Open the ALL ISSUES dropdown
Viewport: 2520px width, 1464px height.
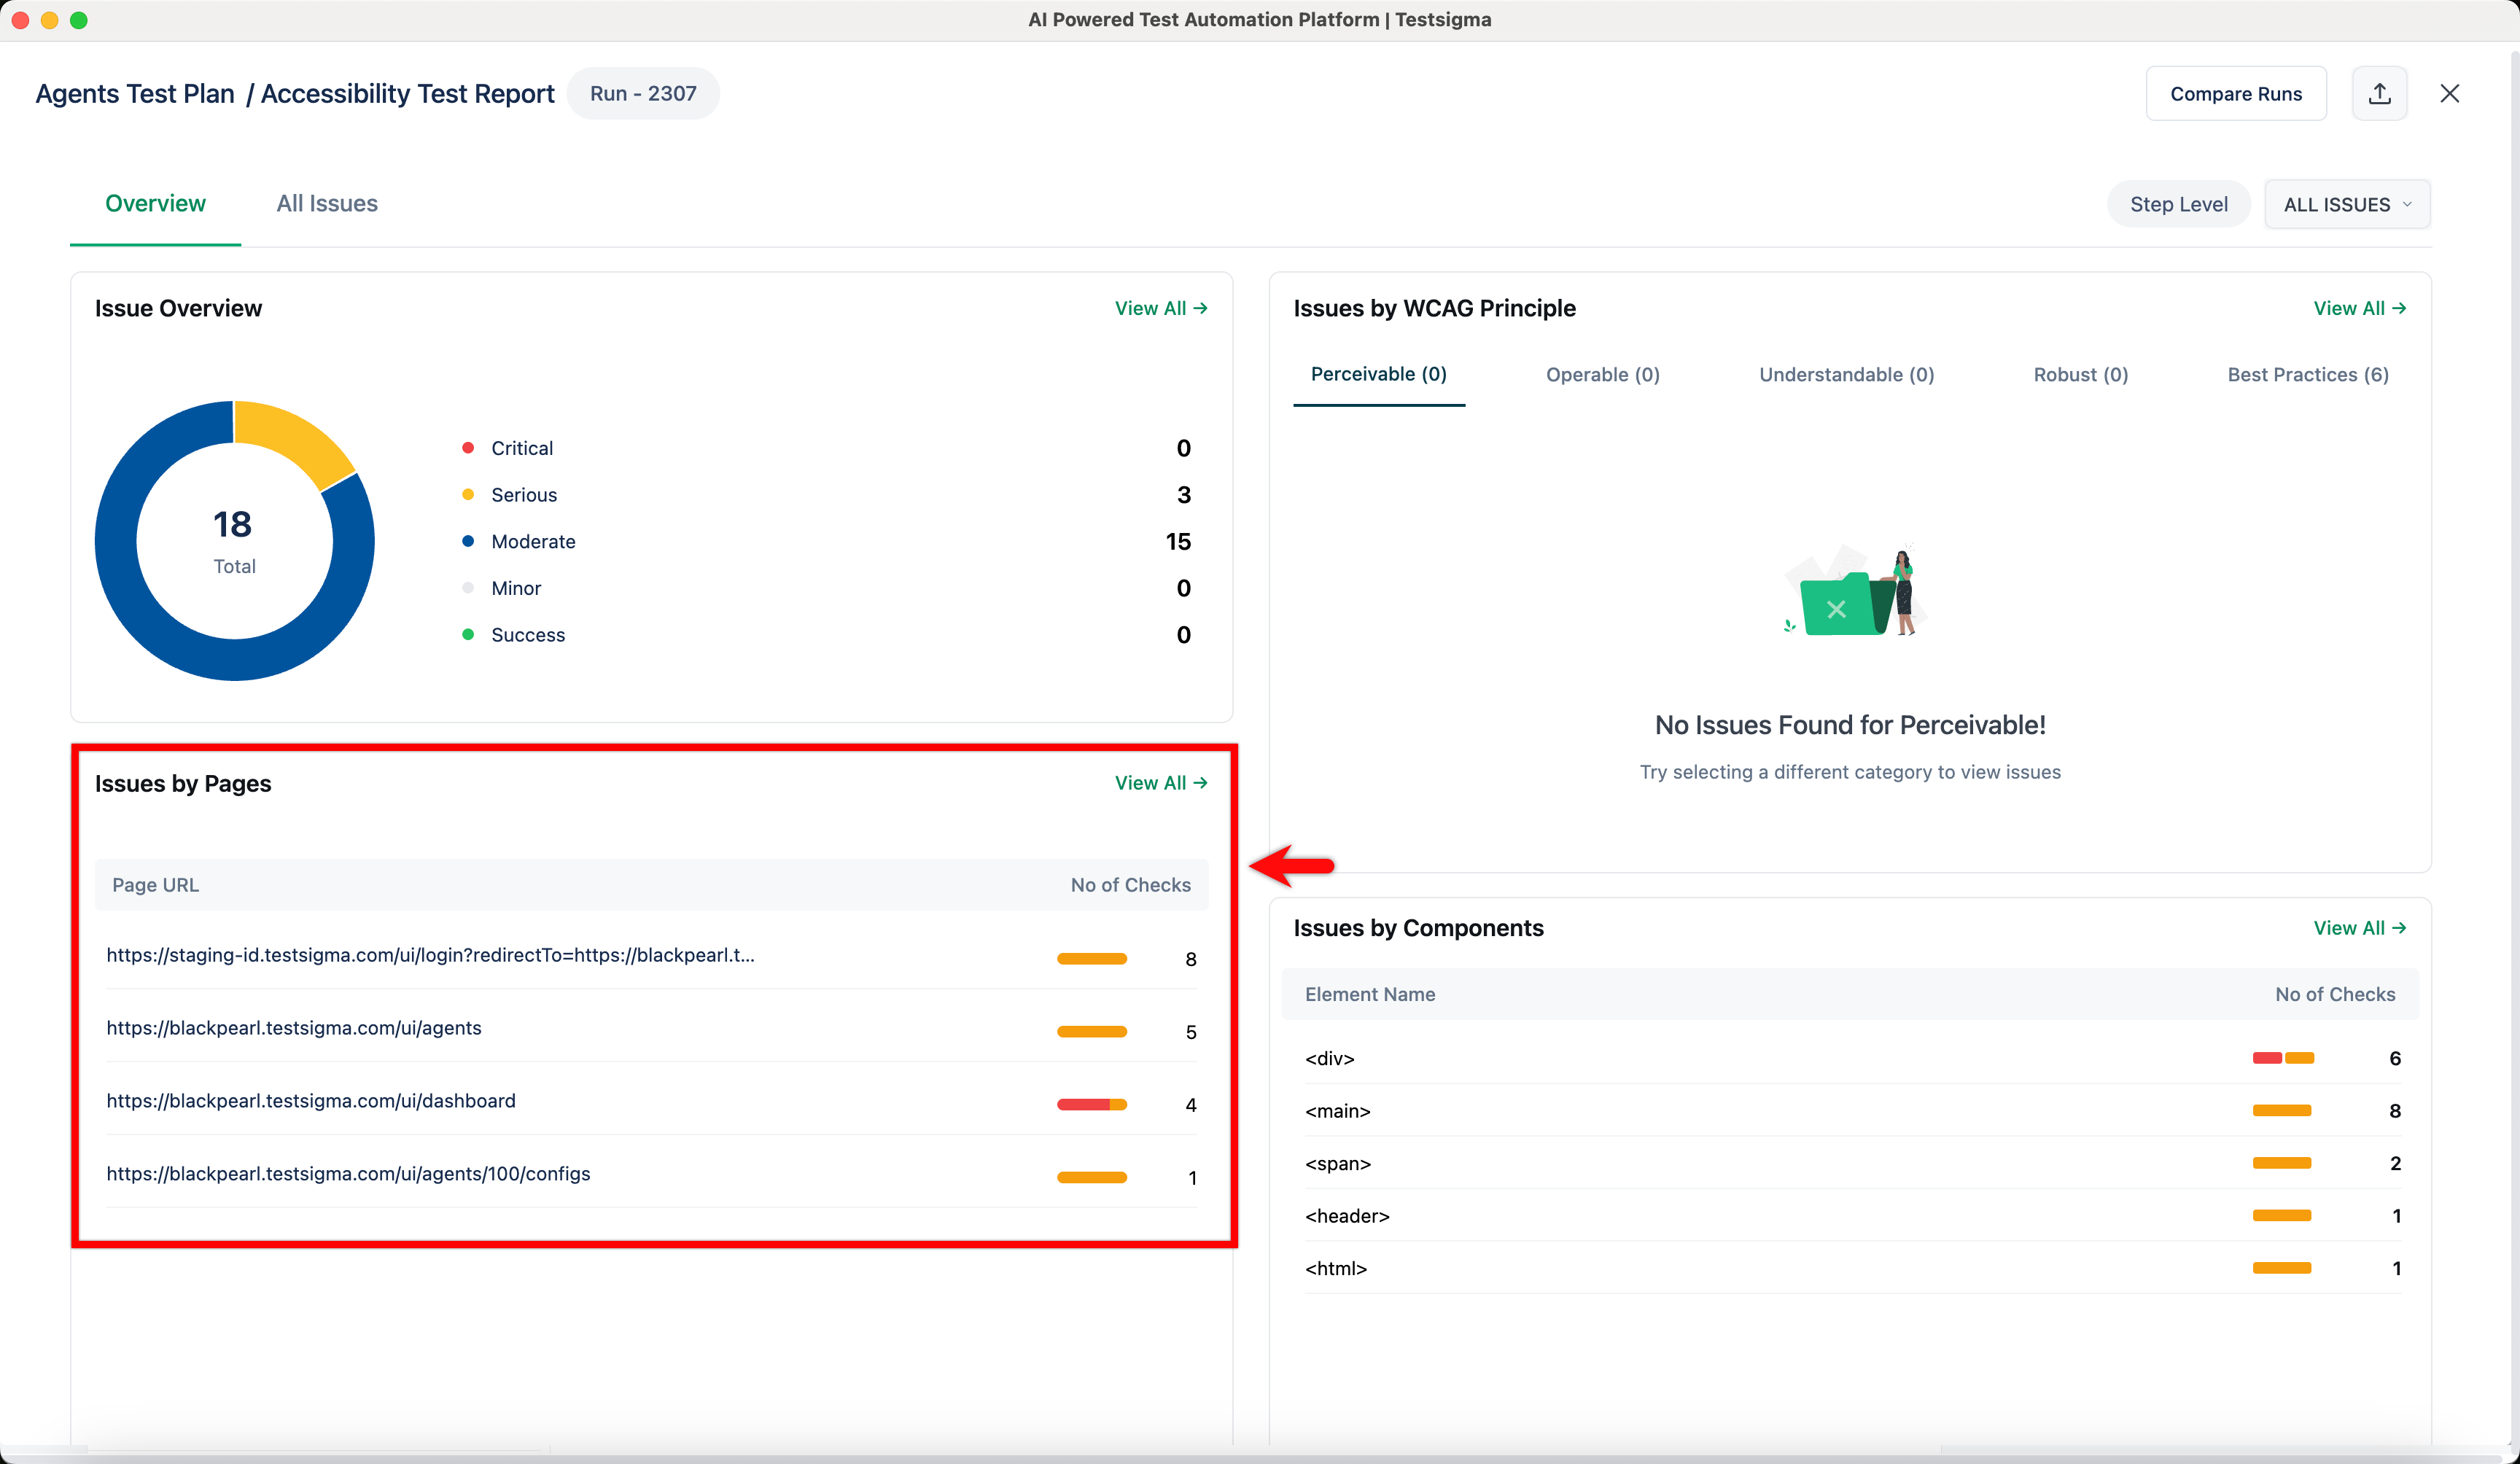[x=2346, y=204]
